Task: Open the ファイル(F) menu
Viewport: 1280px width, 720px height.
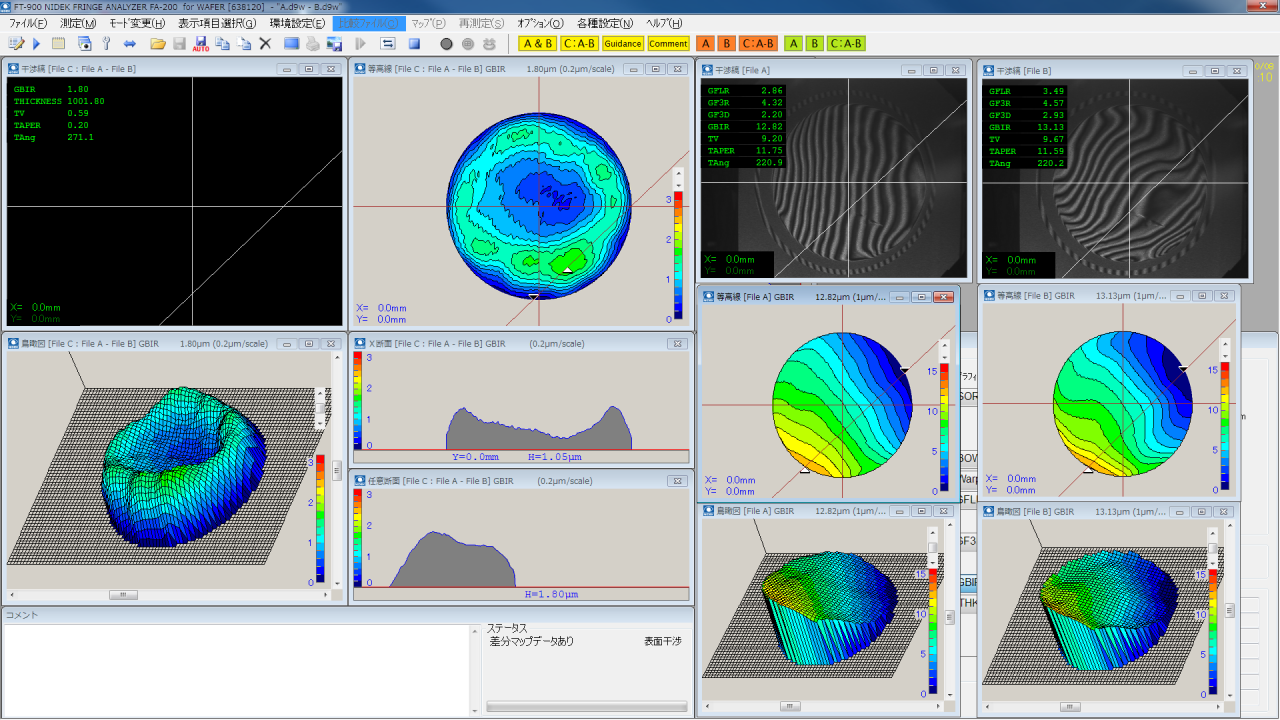Action: point(28,23)
